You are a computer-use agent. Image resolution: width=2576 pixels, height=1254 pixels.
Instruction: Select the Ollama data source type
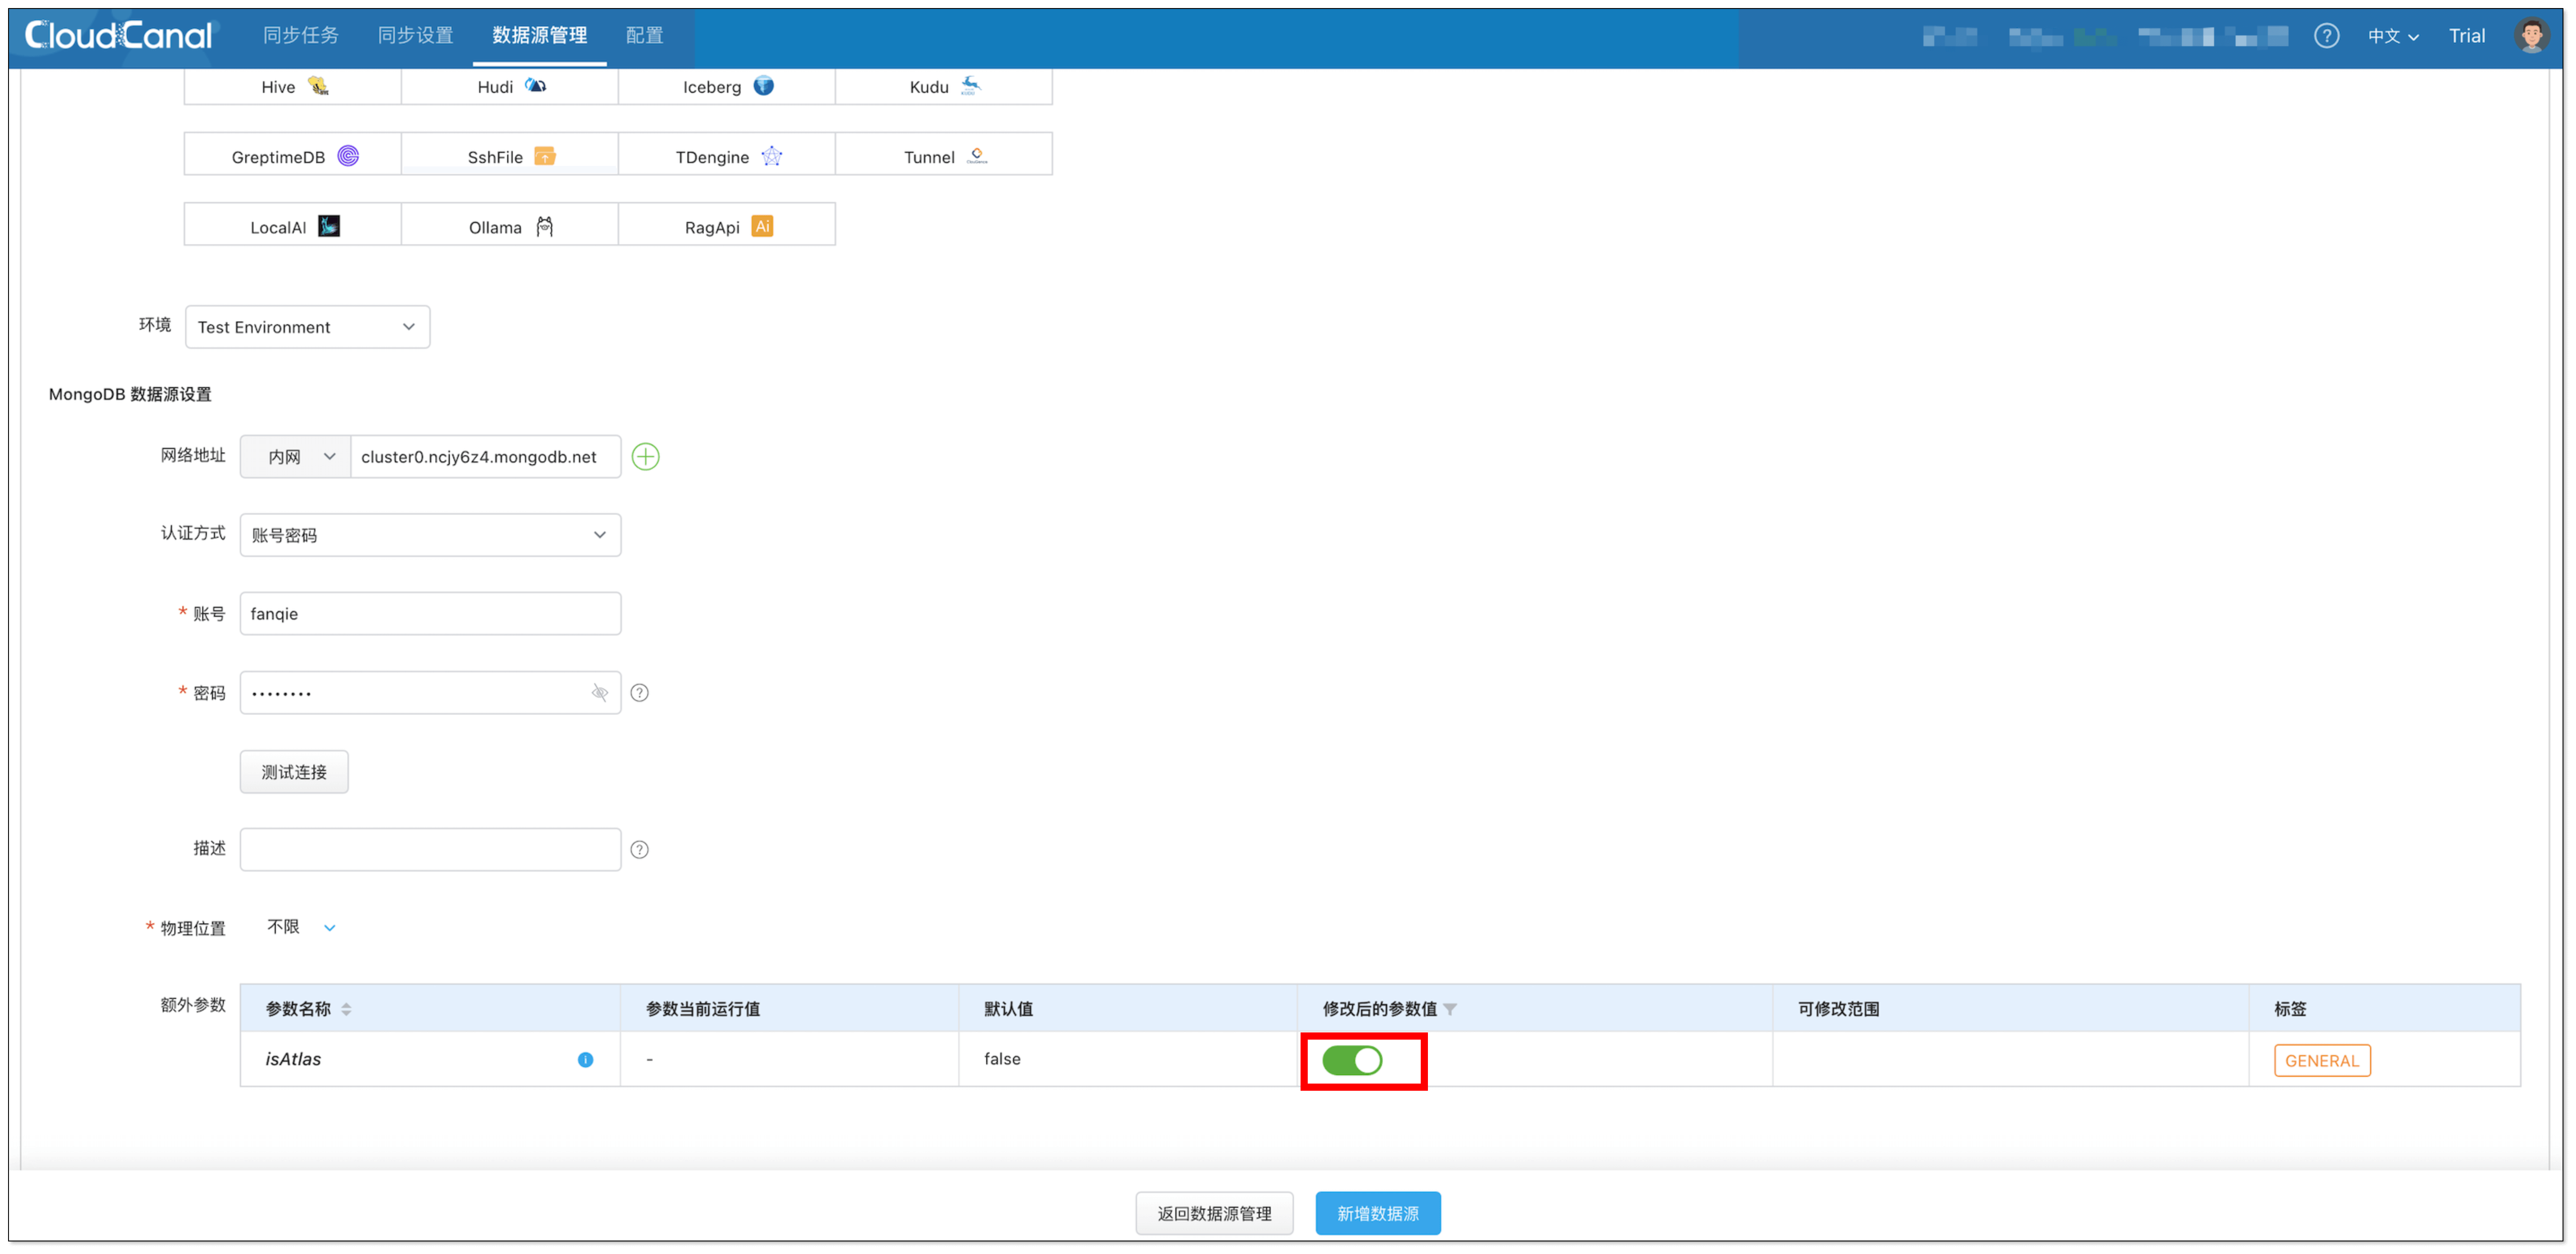[x=509, y=226]
